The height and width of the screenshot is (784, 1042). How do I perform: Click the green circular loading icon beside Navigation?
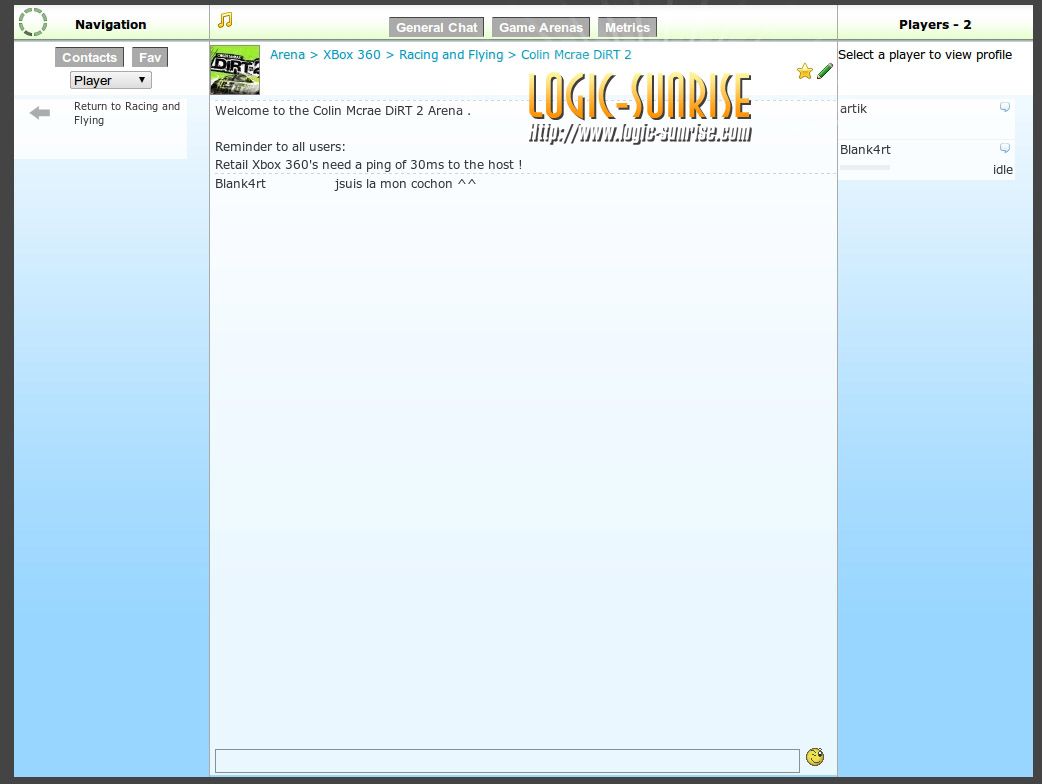(x=33, y=22)
